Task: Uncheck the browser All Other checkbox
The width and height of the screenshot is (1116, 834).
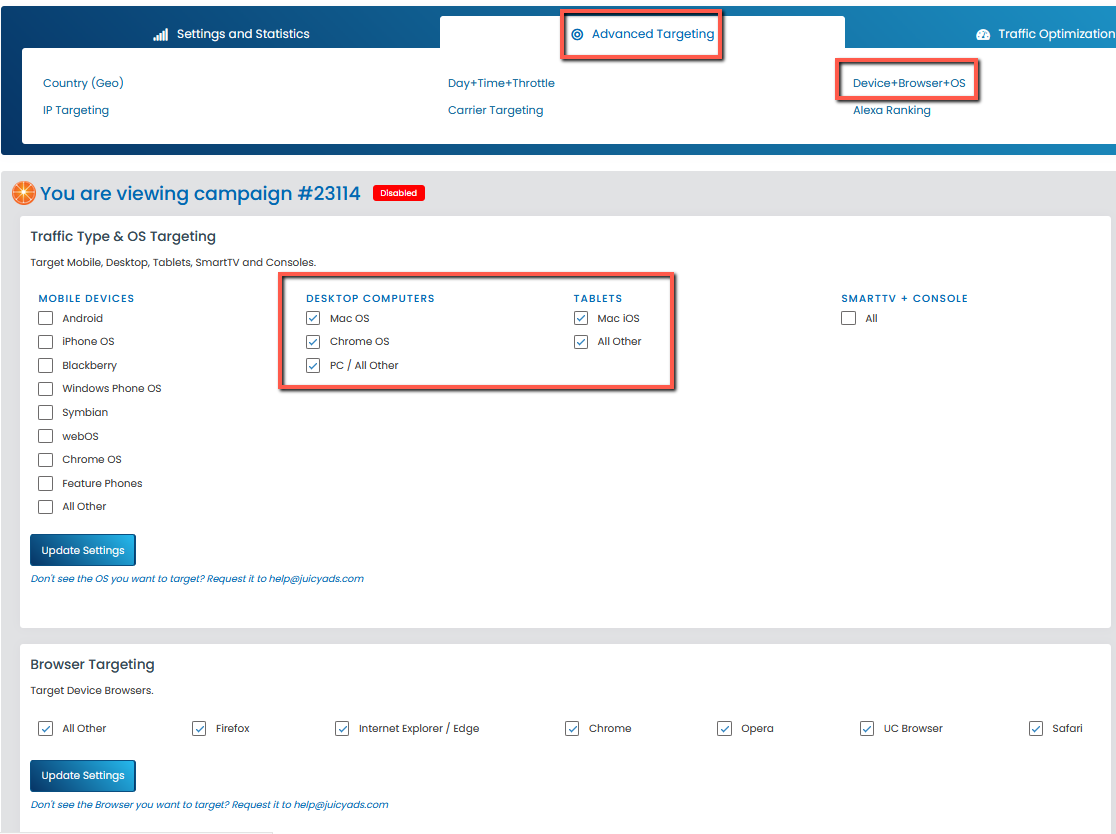Action: 46,728
